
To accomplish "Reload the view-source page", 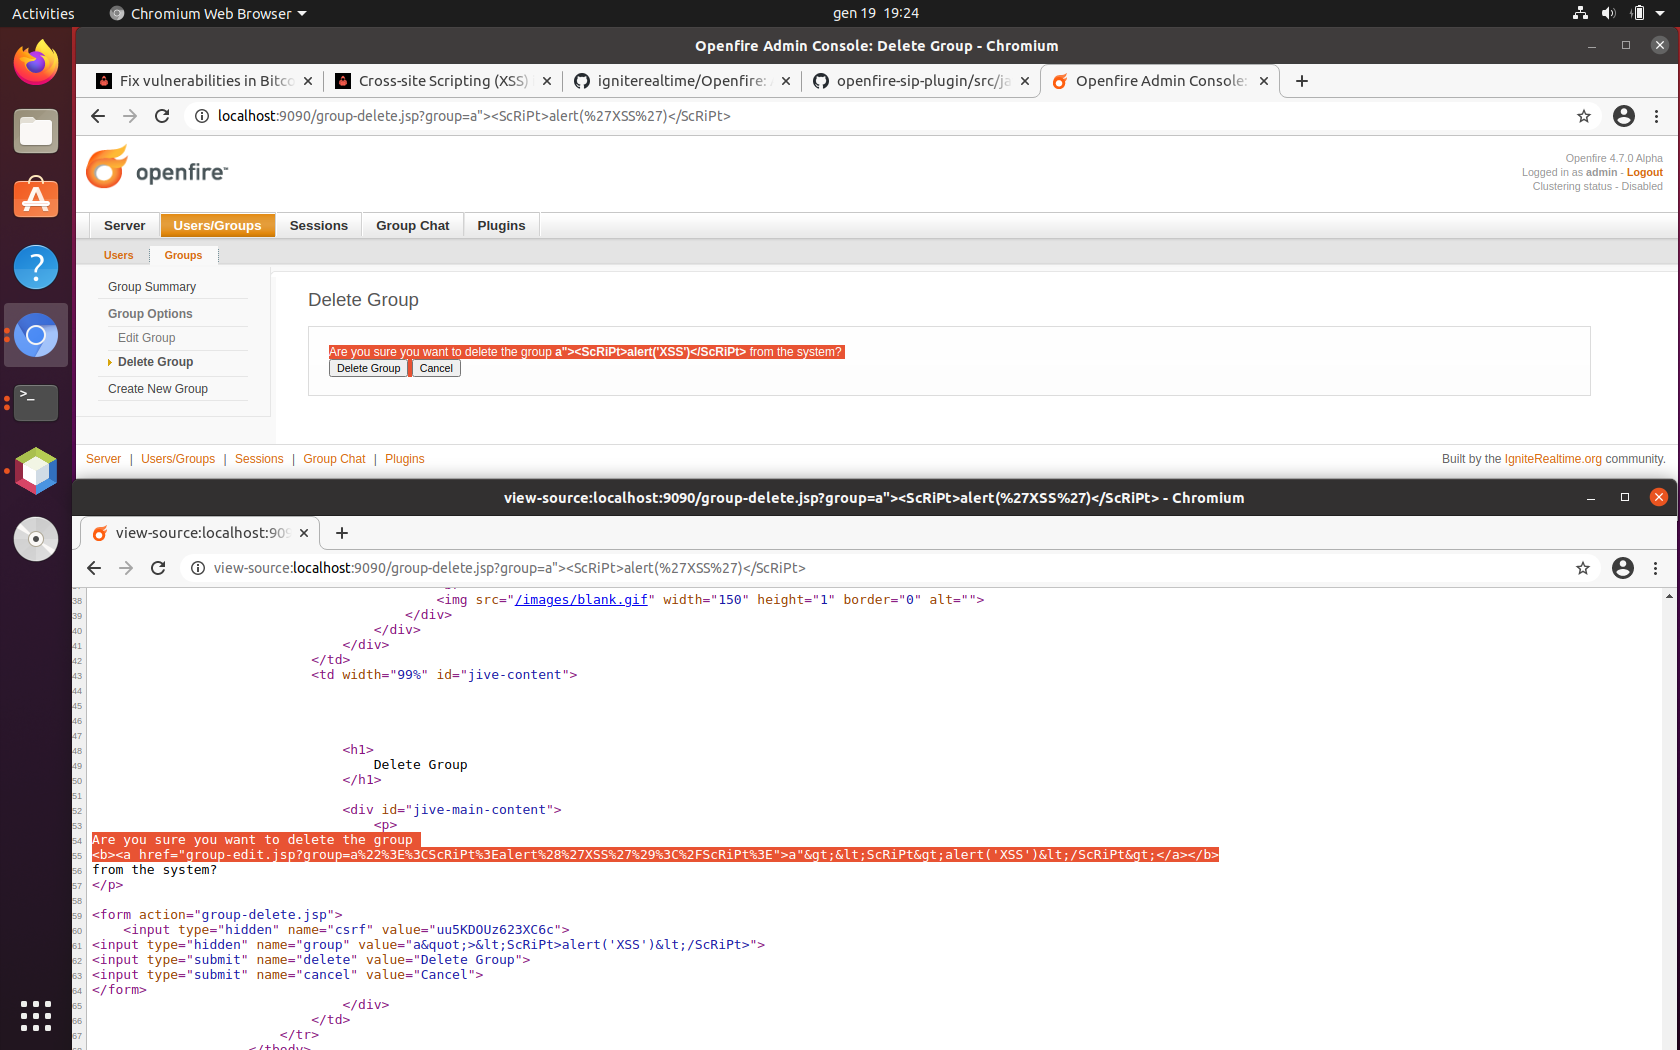I will click(x=158, y=568).
